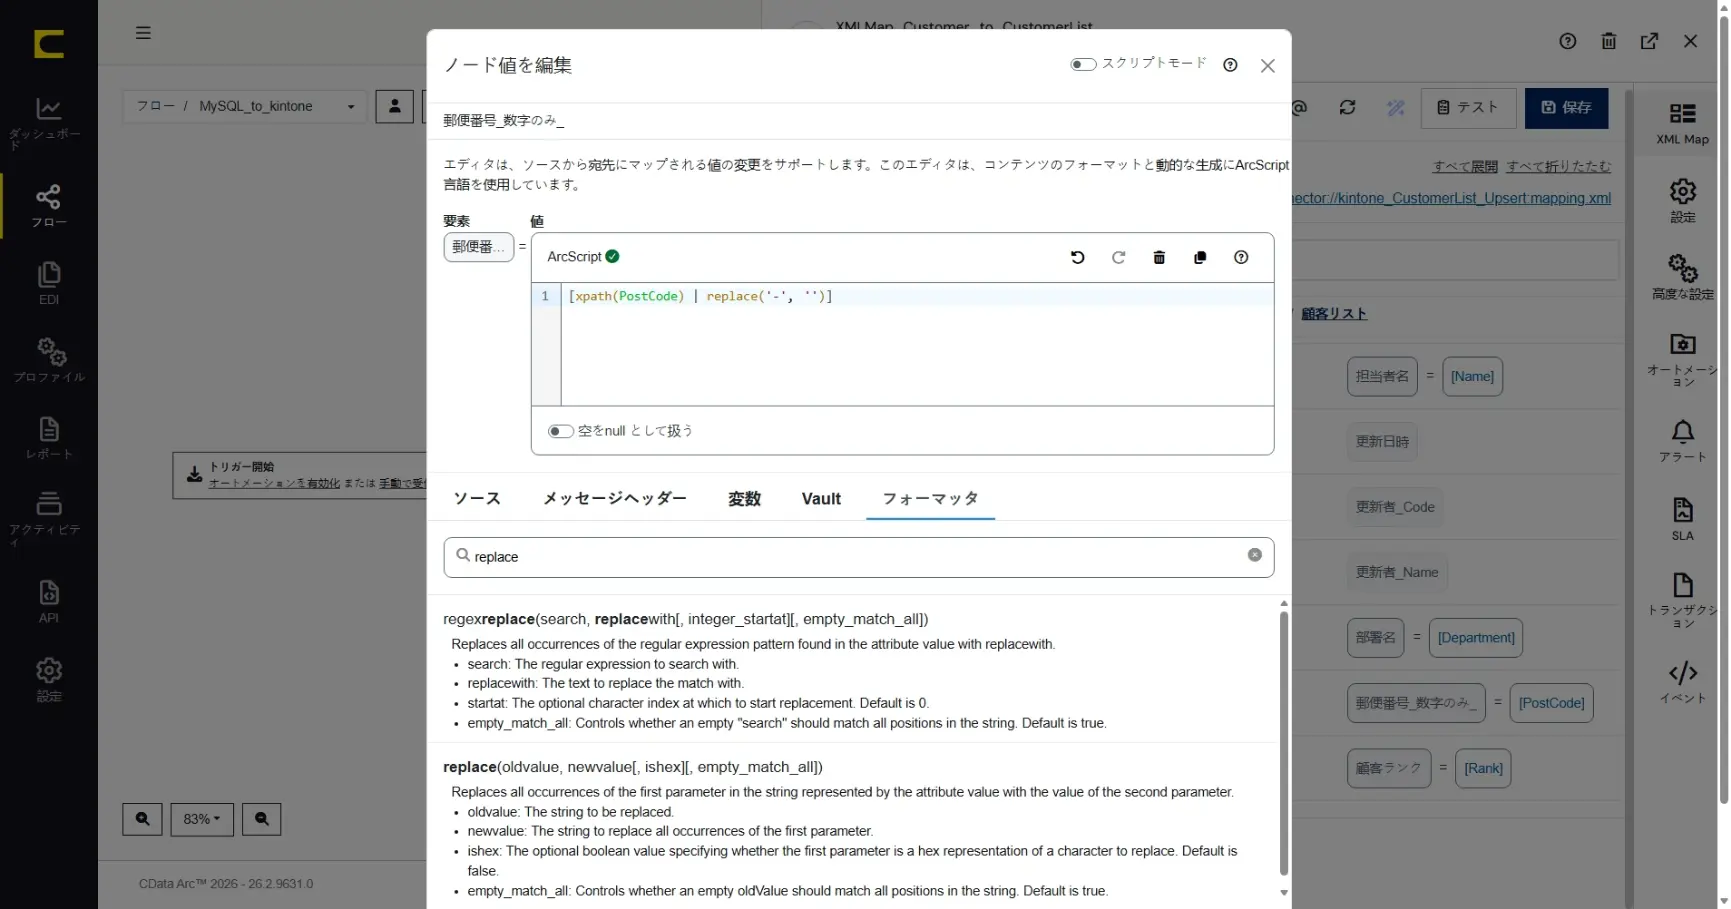Click the 顧客リスト link
This screenshot has height=909, width=1731.
(1334, 313)
